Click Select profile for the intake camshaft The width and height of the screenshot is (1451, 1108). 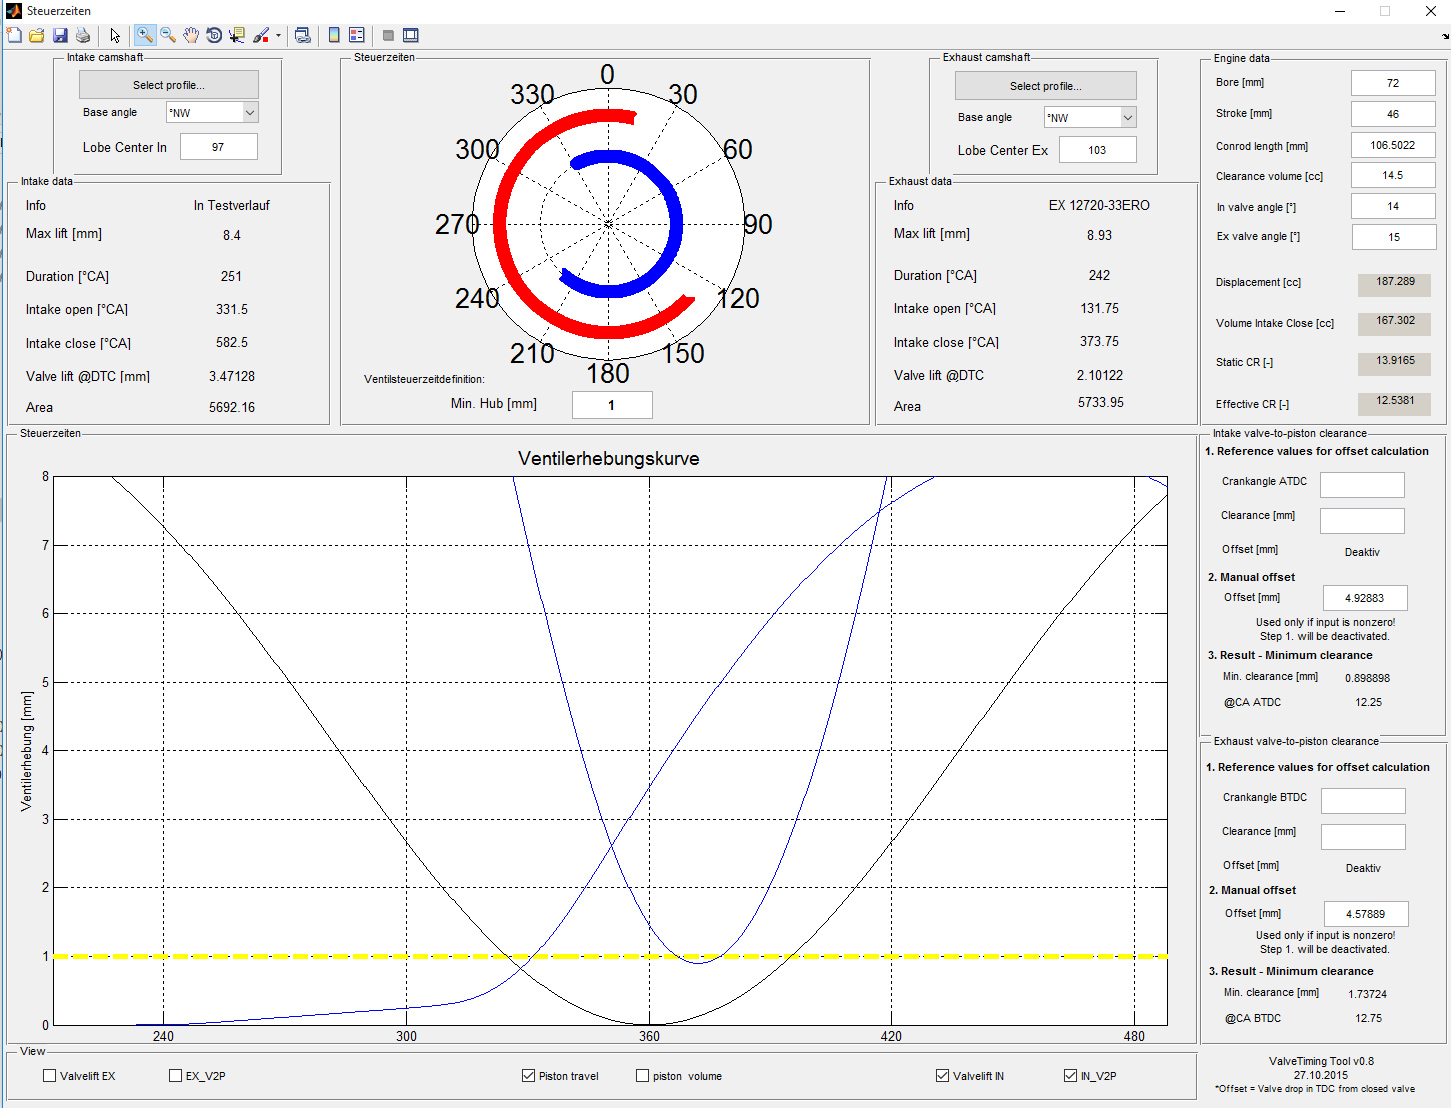tap(169, 85)
